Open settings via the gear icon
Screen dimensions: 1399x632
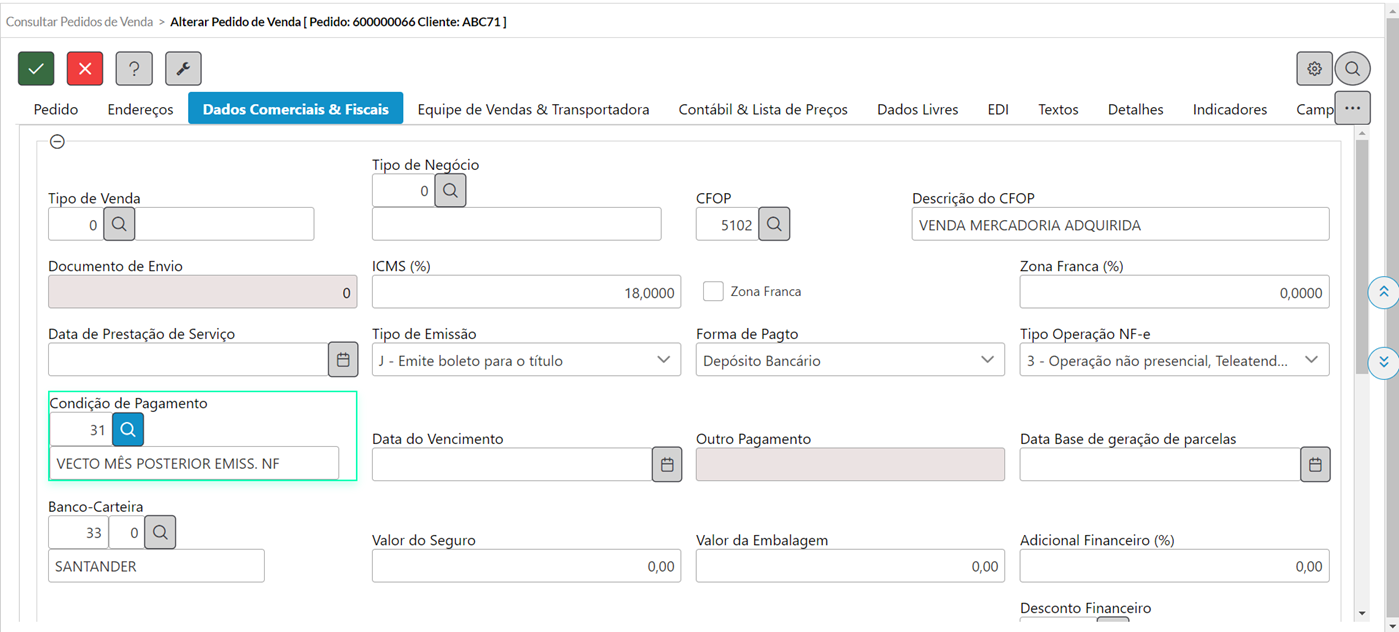1314,69
